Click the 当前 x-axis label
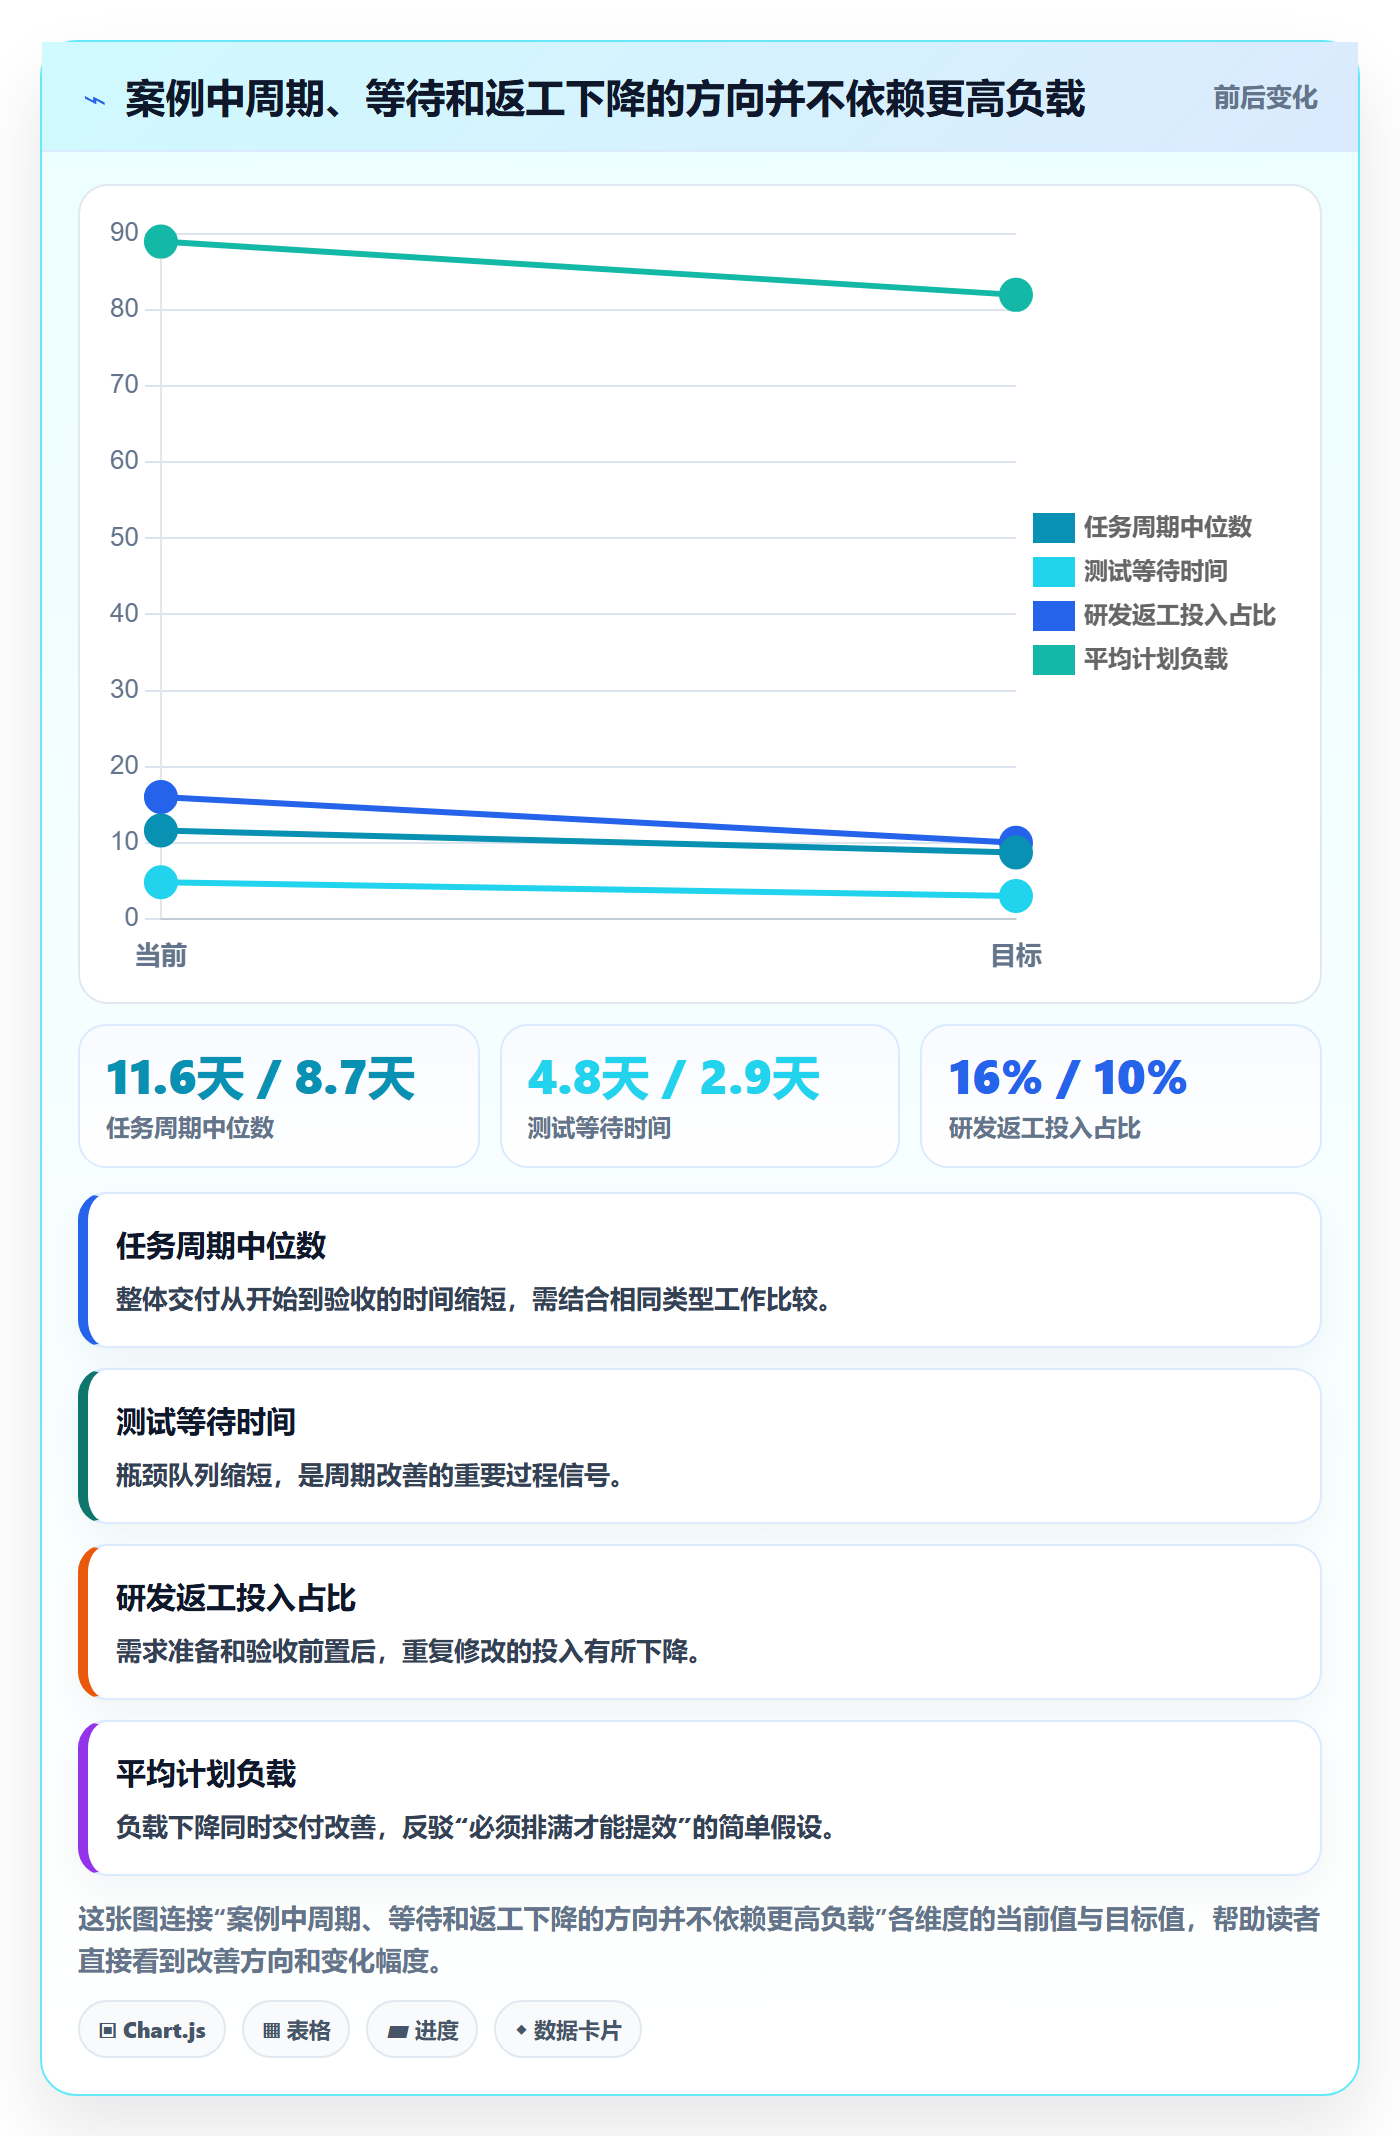The height and width of the screenshot is (2136, 1400). coord(161,956)
